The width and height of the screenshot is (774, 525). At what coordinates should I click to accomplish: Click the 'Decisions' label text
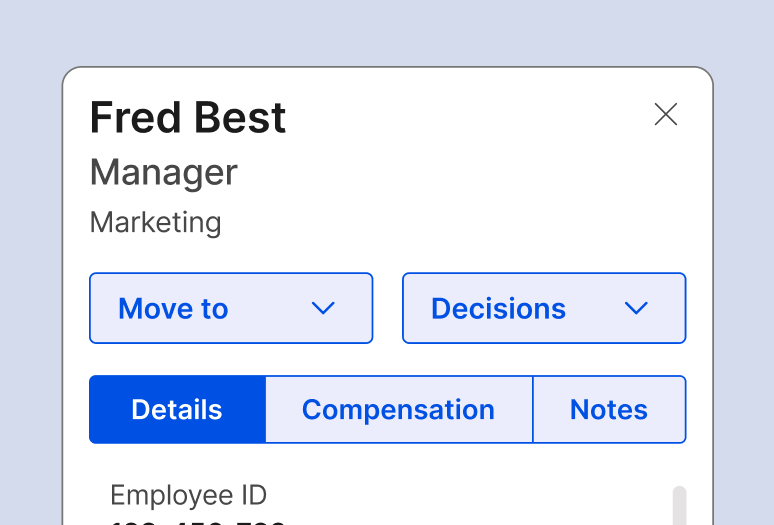pyautogui.click(x=499, y=308)
